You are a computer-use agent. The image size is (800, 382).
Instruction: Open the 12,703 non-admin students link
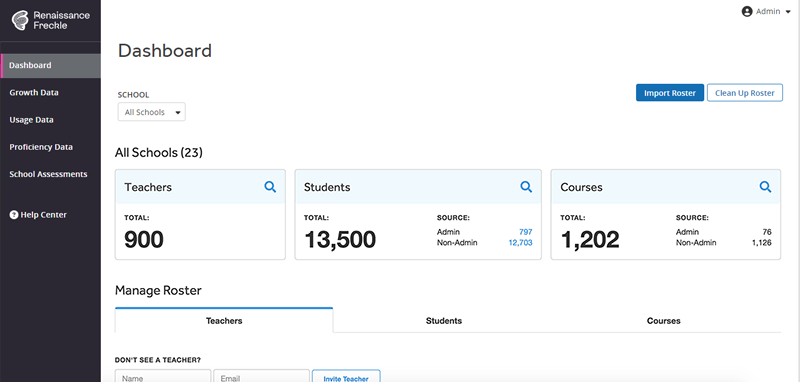[520, 243]
